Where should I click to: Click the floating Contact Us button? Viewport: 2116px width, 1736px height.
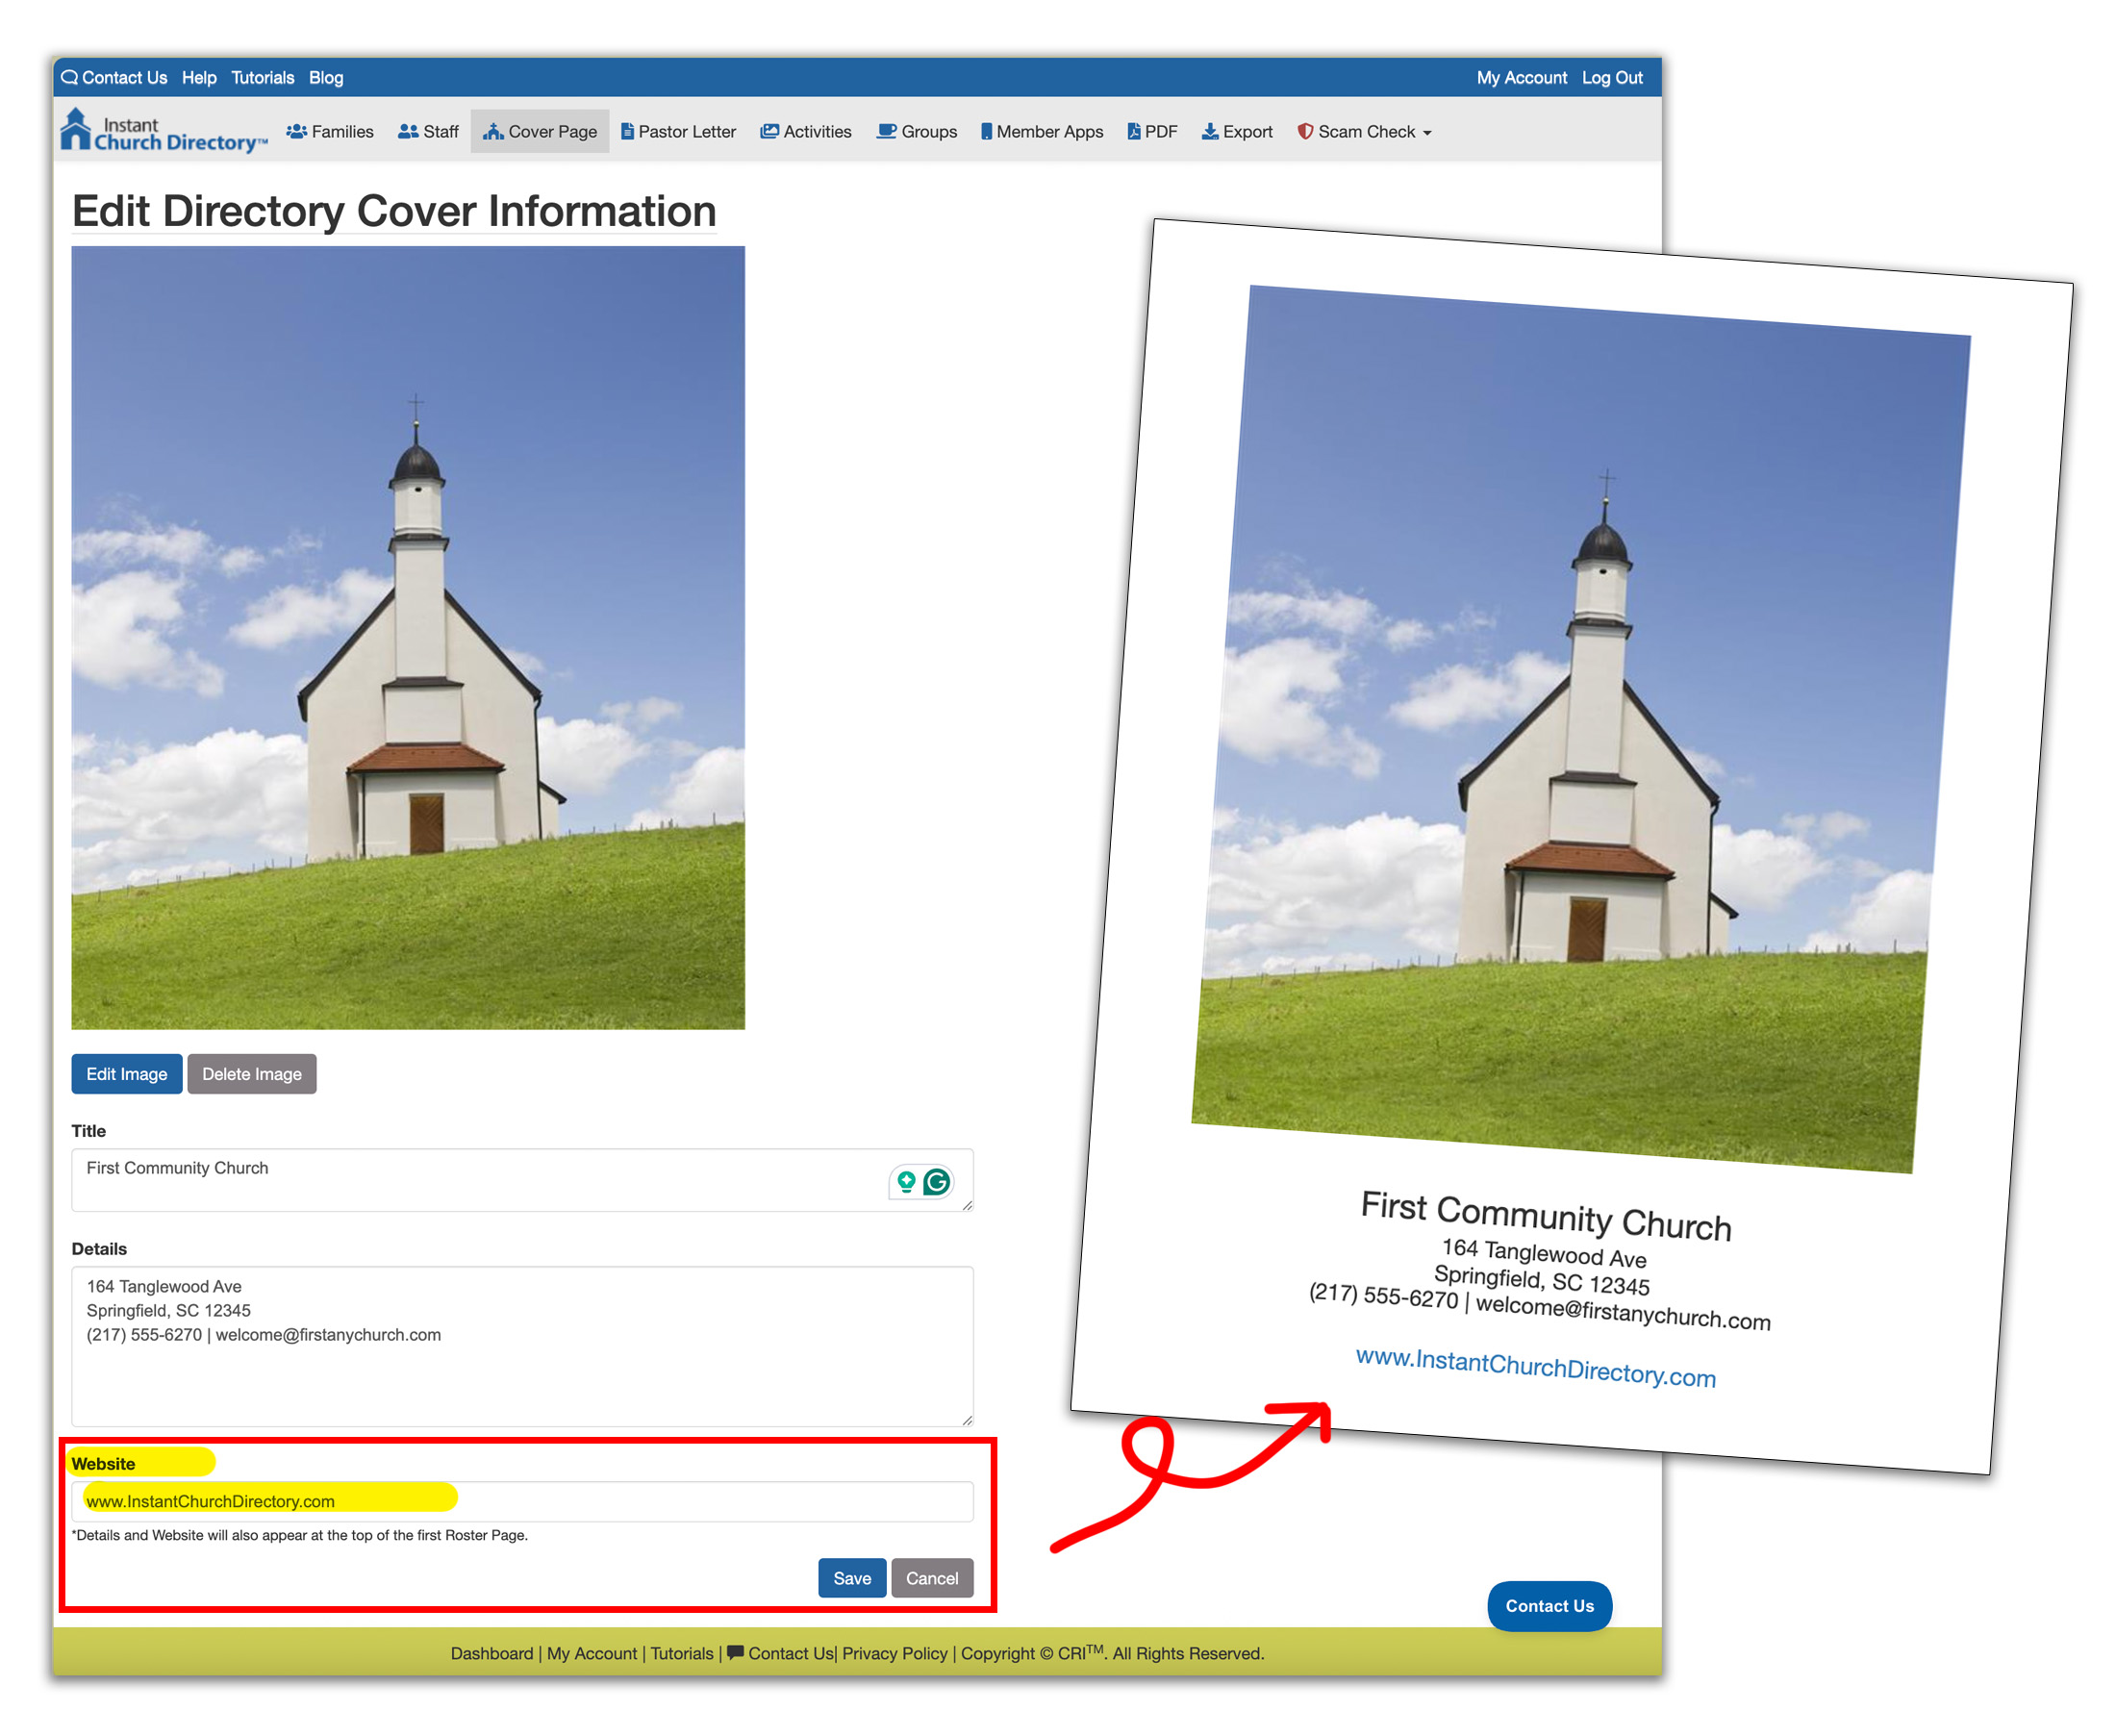click(x=1549, y=1606)
